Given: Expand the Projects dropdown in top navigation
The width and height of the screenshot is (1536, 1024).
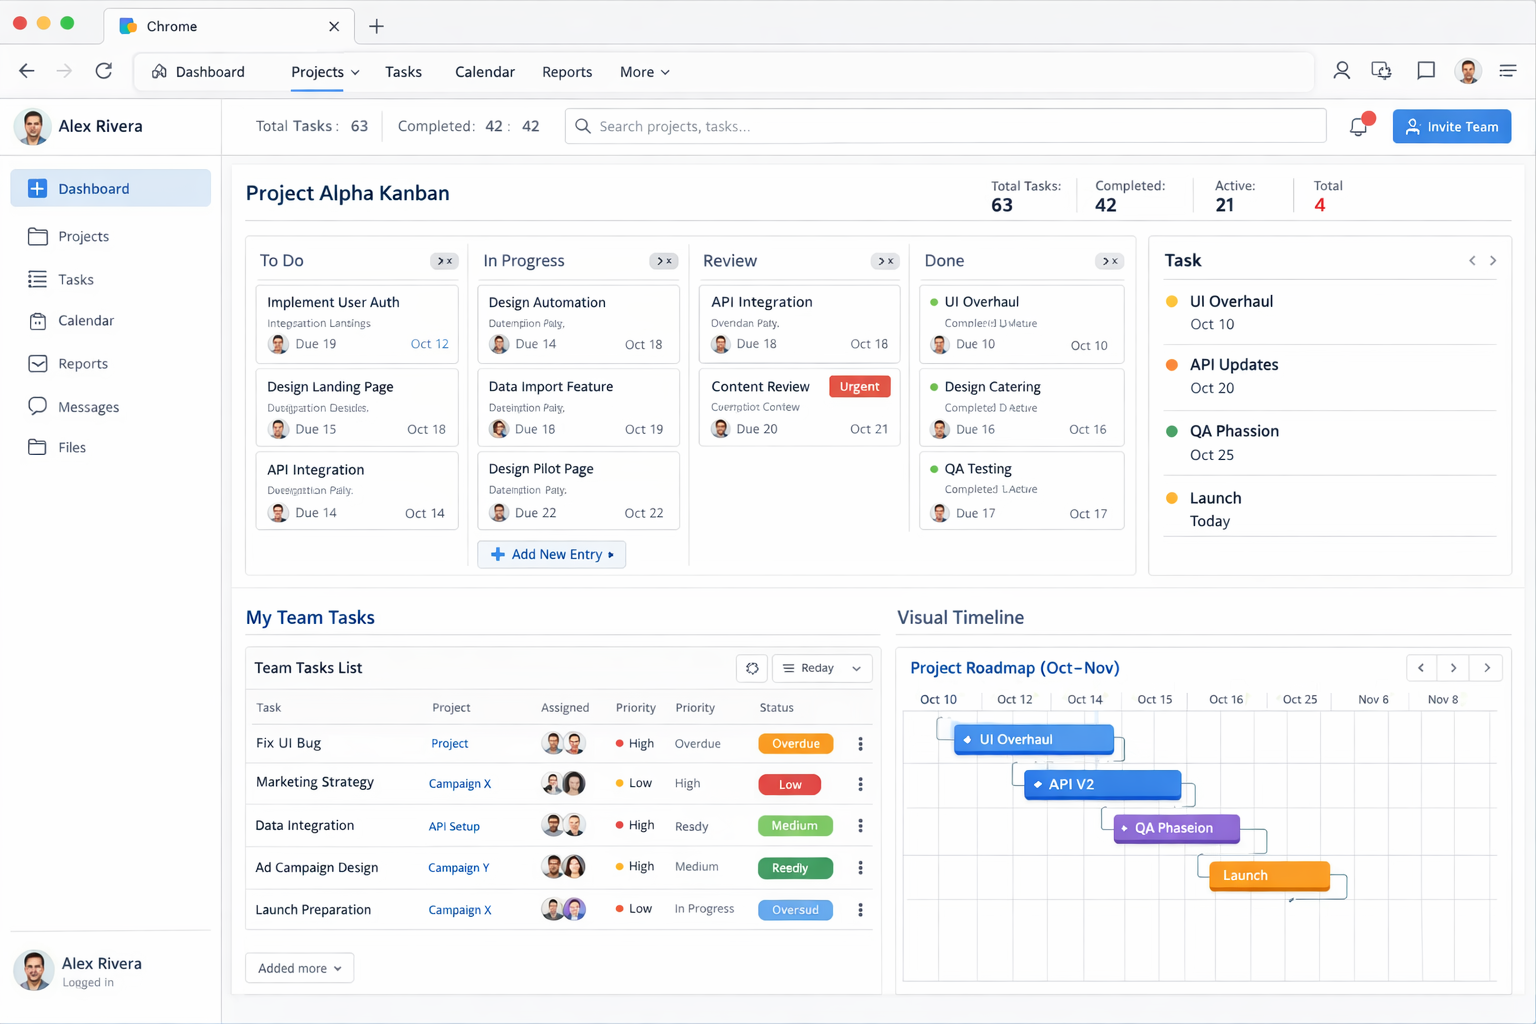Looking at the screenshot, I should pyautogui.click(x=325, y=72).
